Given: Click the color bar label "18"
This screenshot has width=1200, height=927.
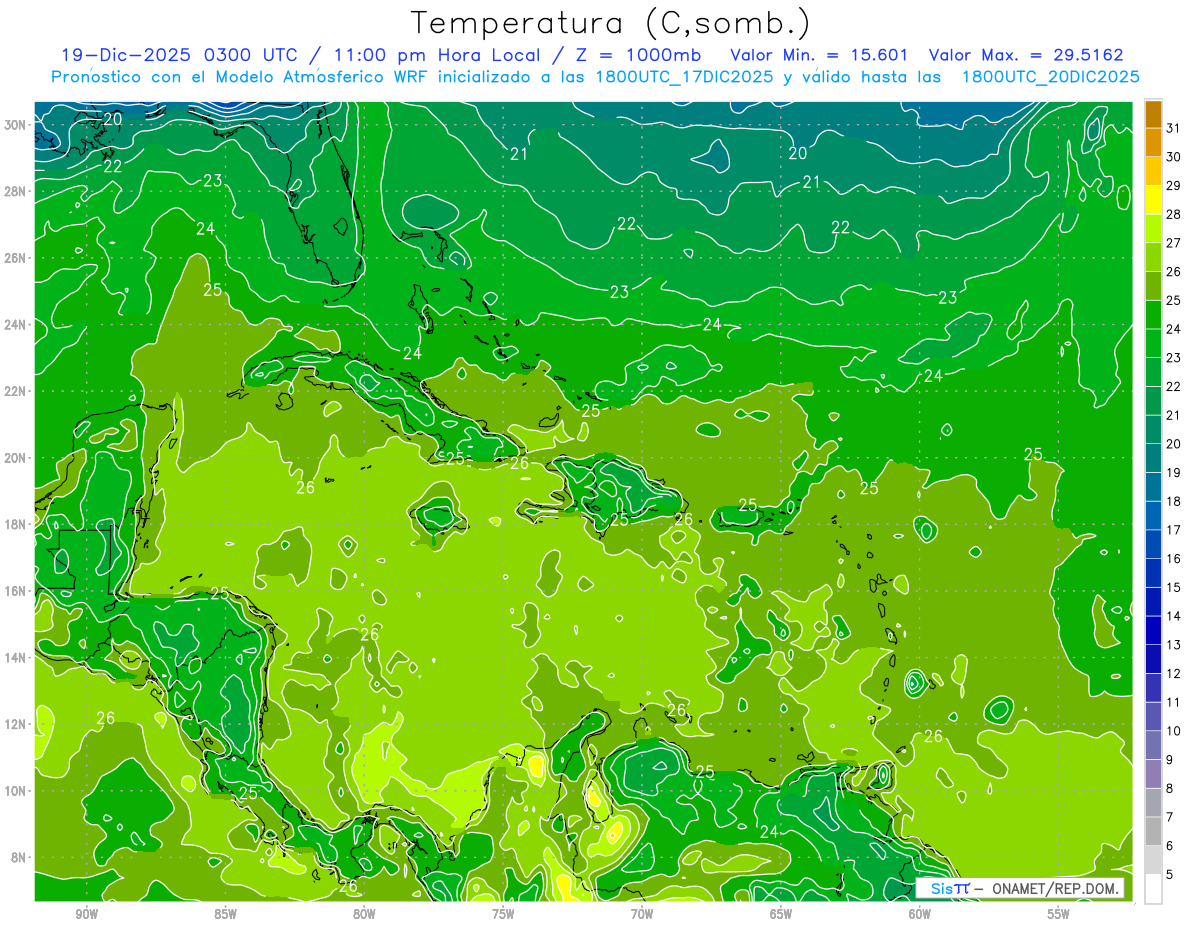Looking at the screenshot, I should click(1173, 502).
